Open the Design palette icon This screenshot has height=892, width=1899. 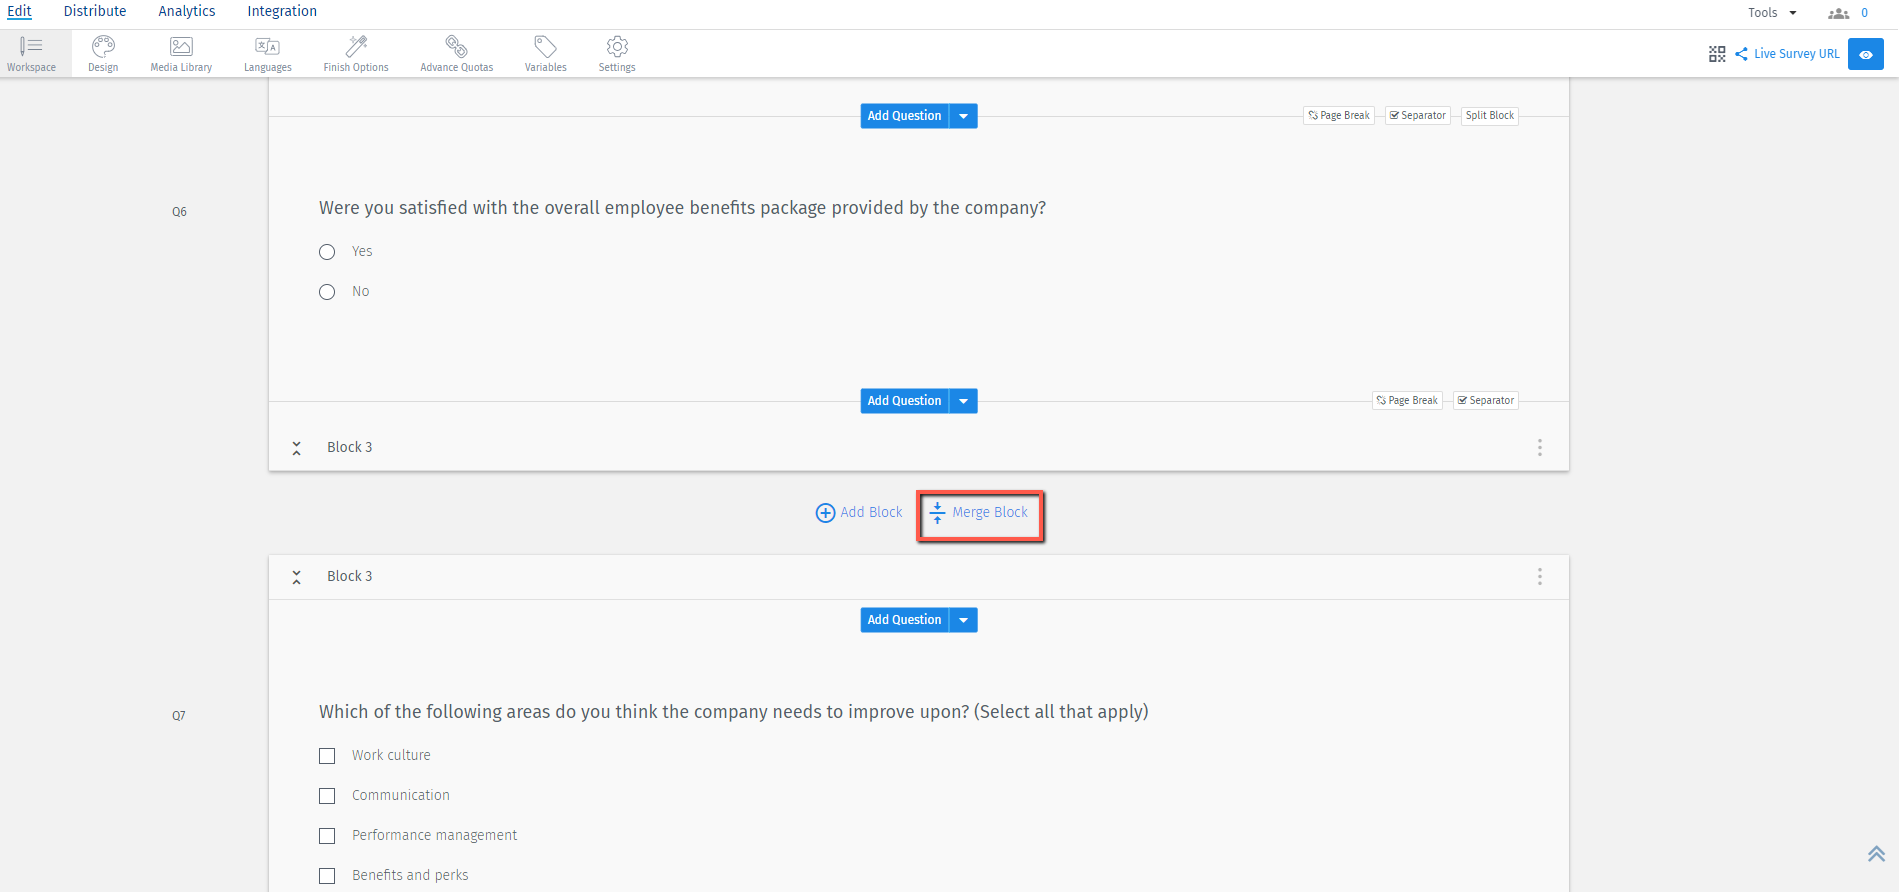[103, 47]
